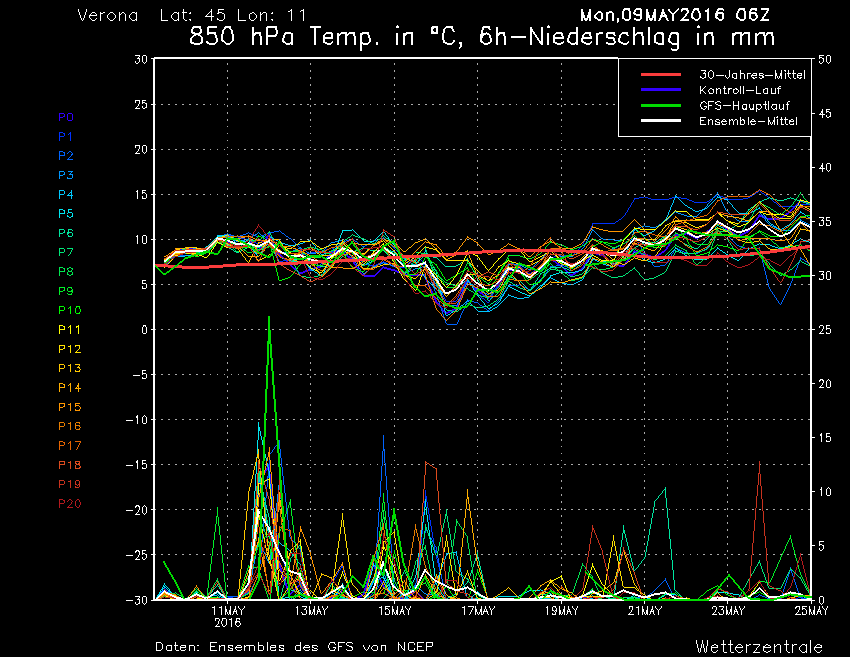
Task: Click the P20 ensemble member label
Action: [x=69, y=504]
